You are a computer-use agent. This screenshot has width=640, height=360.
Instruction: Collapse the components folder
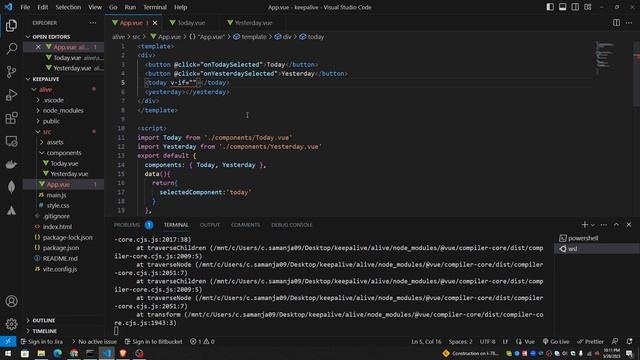pos(64,153)
